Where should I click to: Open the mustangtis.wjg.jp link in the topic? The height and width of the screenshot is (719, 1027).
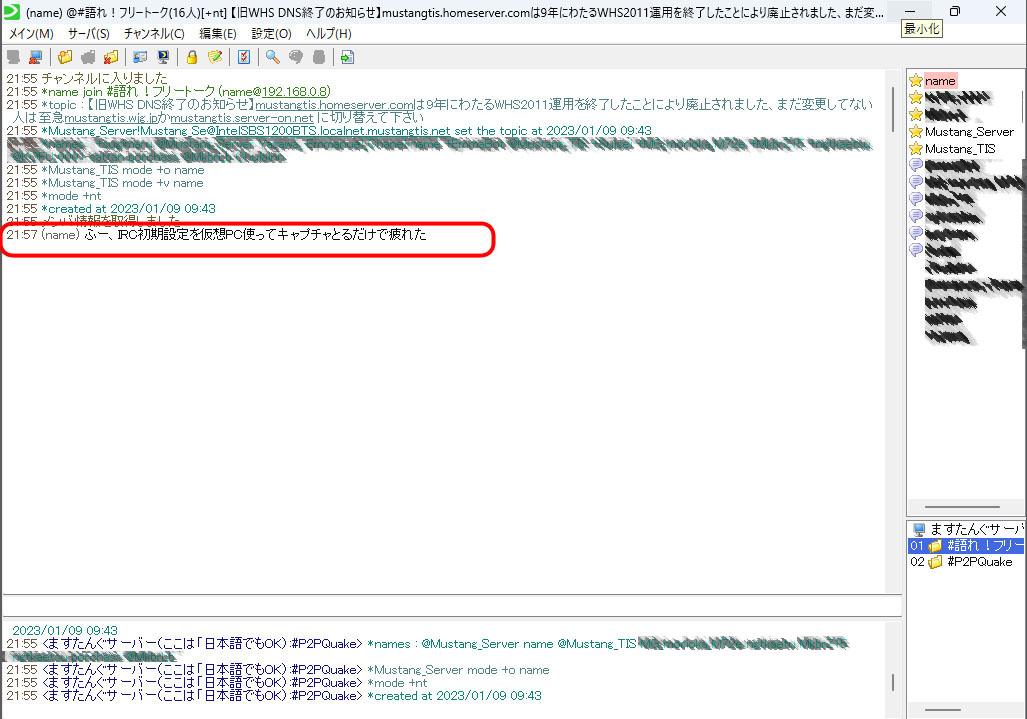point(111,117)
